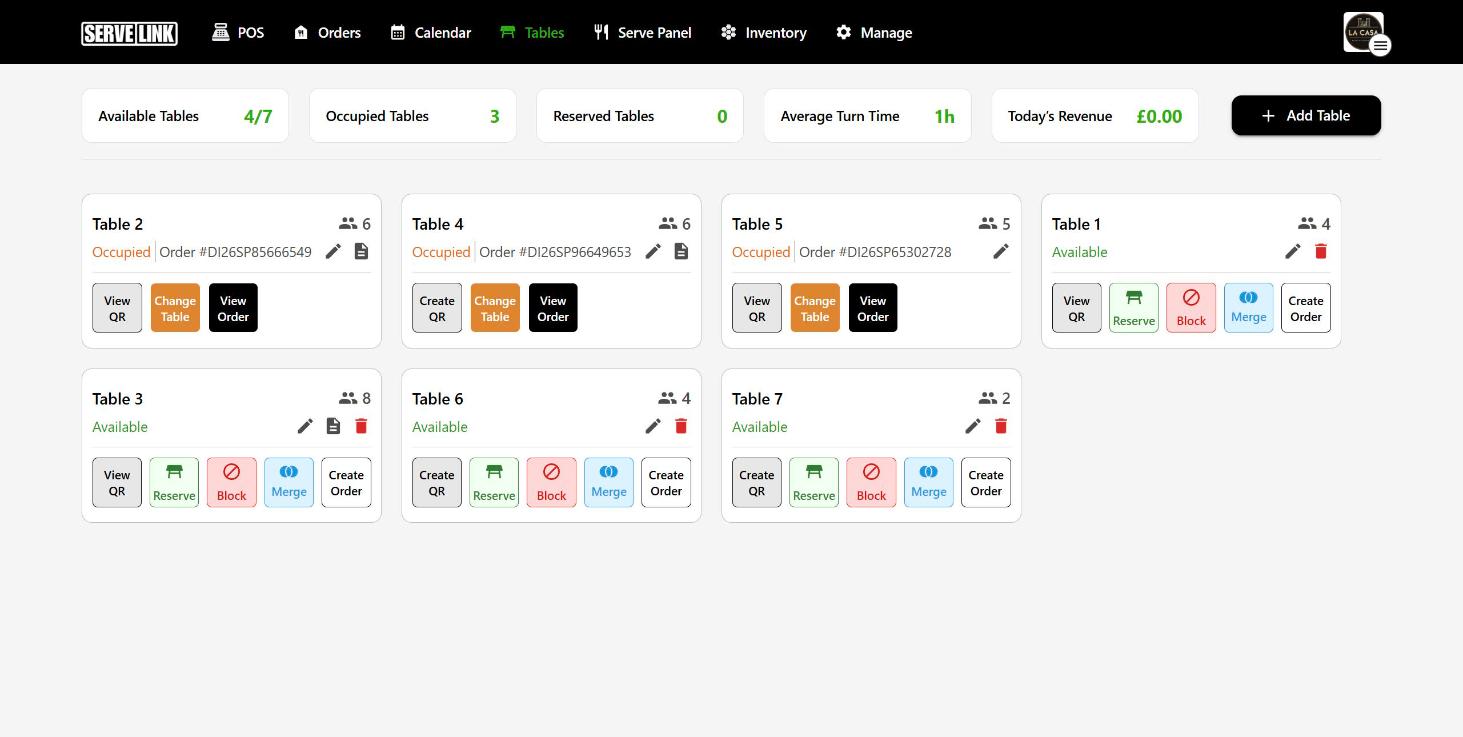Merge Table 6

[609, 483]
